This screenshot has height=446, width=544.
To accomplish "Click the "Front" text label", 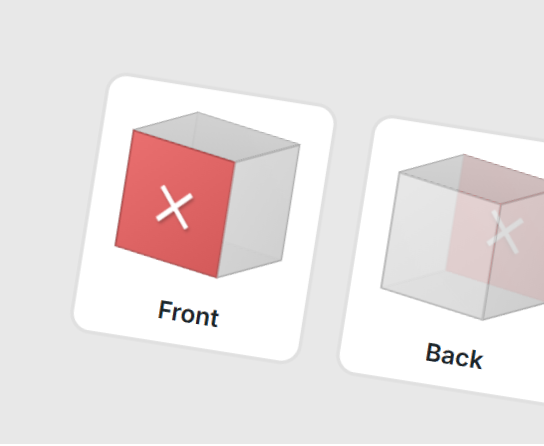I will [x=188, y=314].
